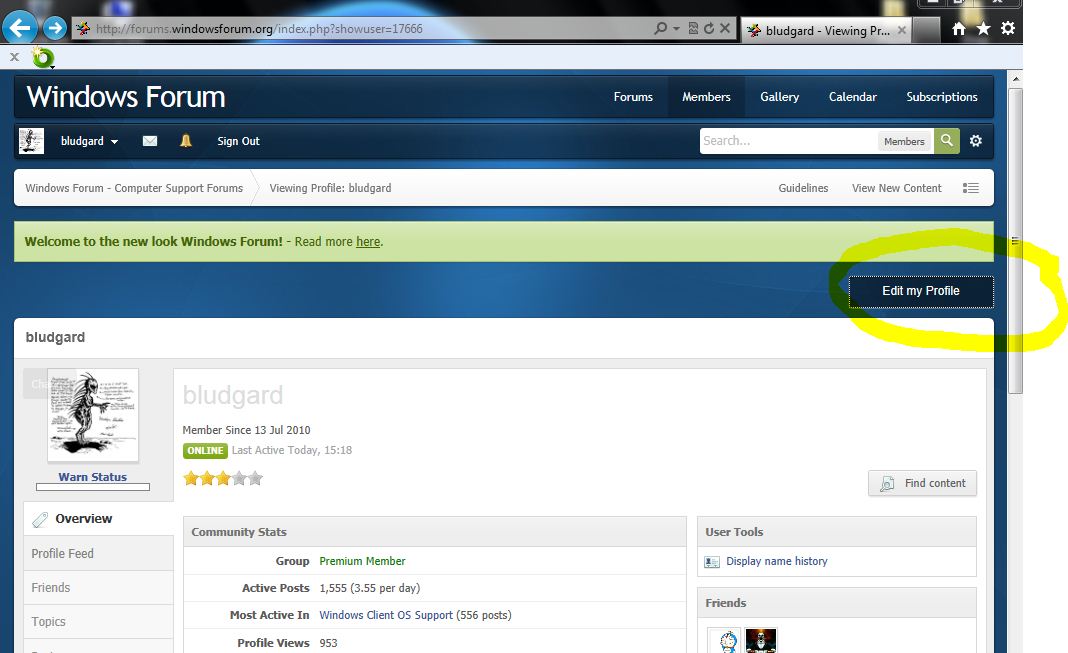Open the browser home icon
This screenshot has height=653, width=1068.
[x=959, y=29]
